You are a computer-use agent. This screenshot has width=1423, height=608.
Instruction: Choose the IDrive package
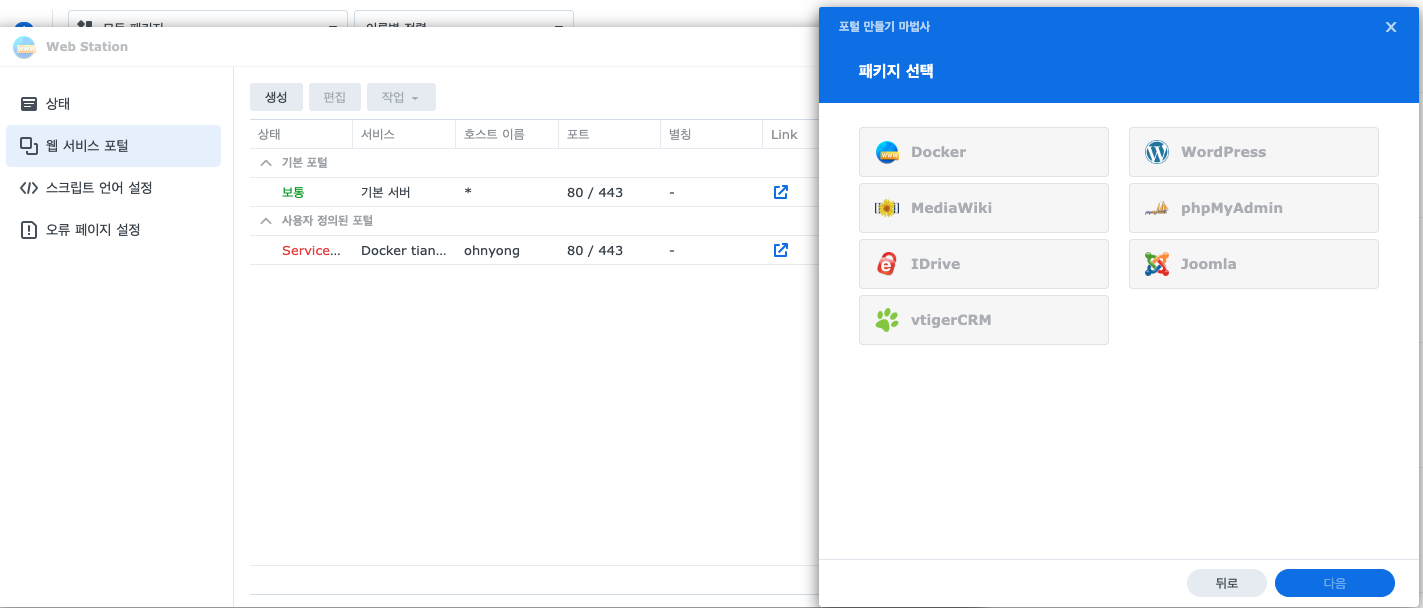coord(984,264)
